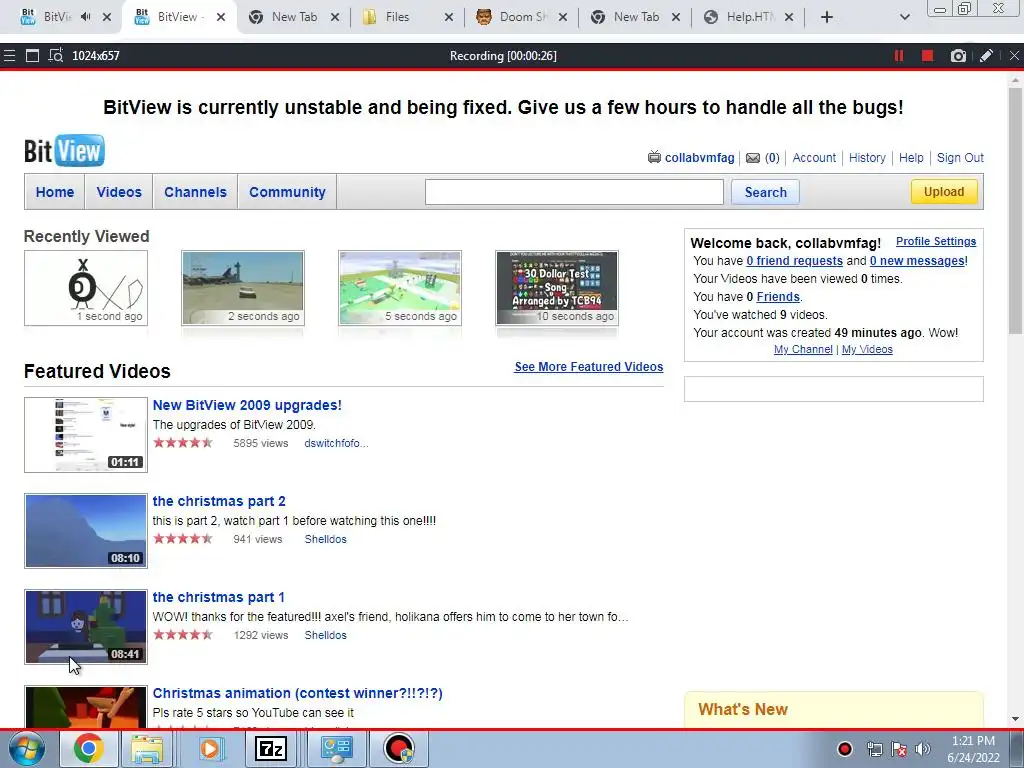Screen dimensions: 1024x768
Task: Open the pencil annotation tool in recorder bar
Action: tap(986, 56)
